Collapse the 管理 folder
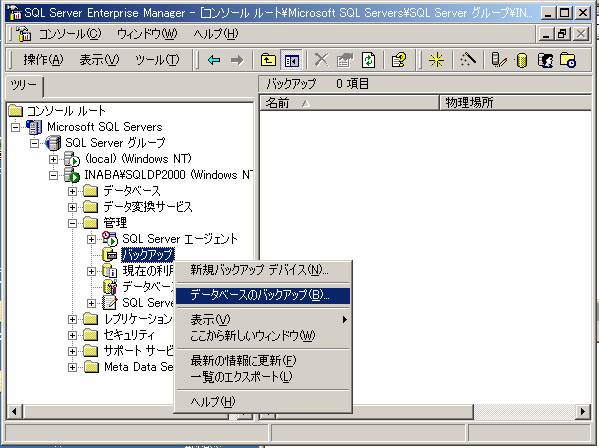Screen dimensions: 599x448 tap(72, 223)
